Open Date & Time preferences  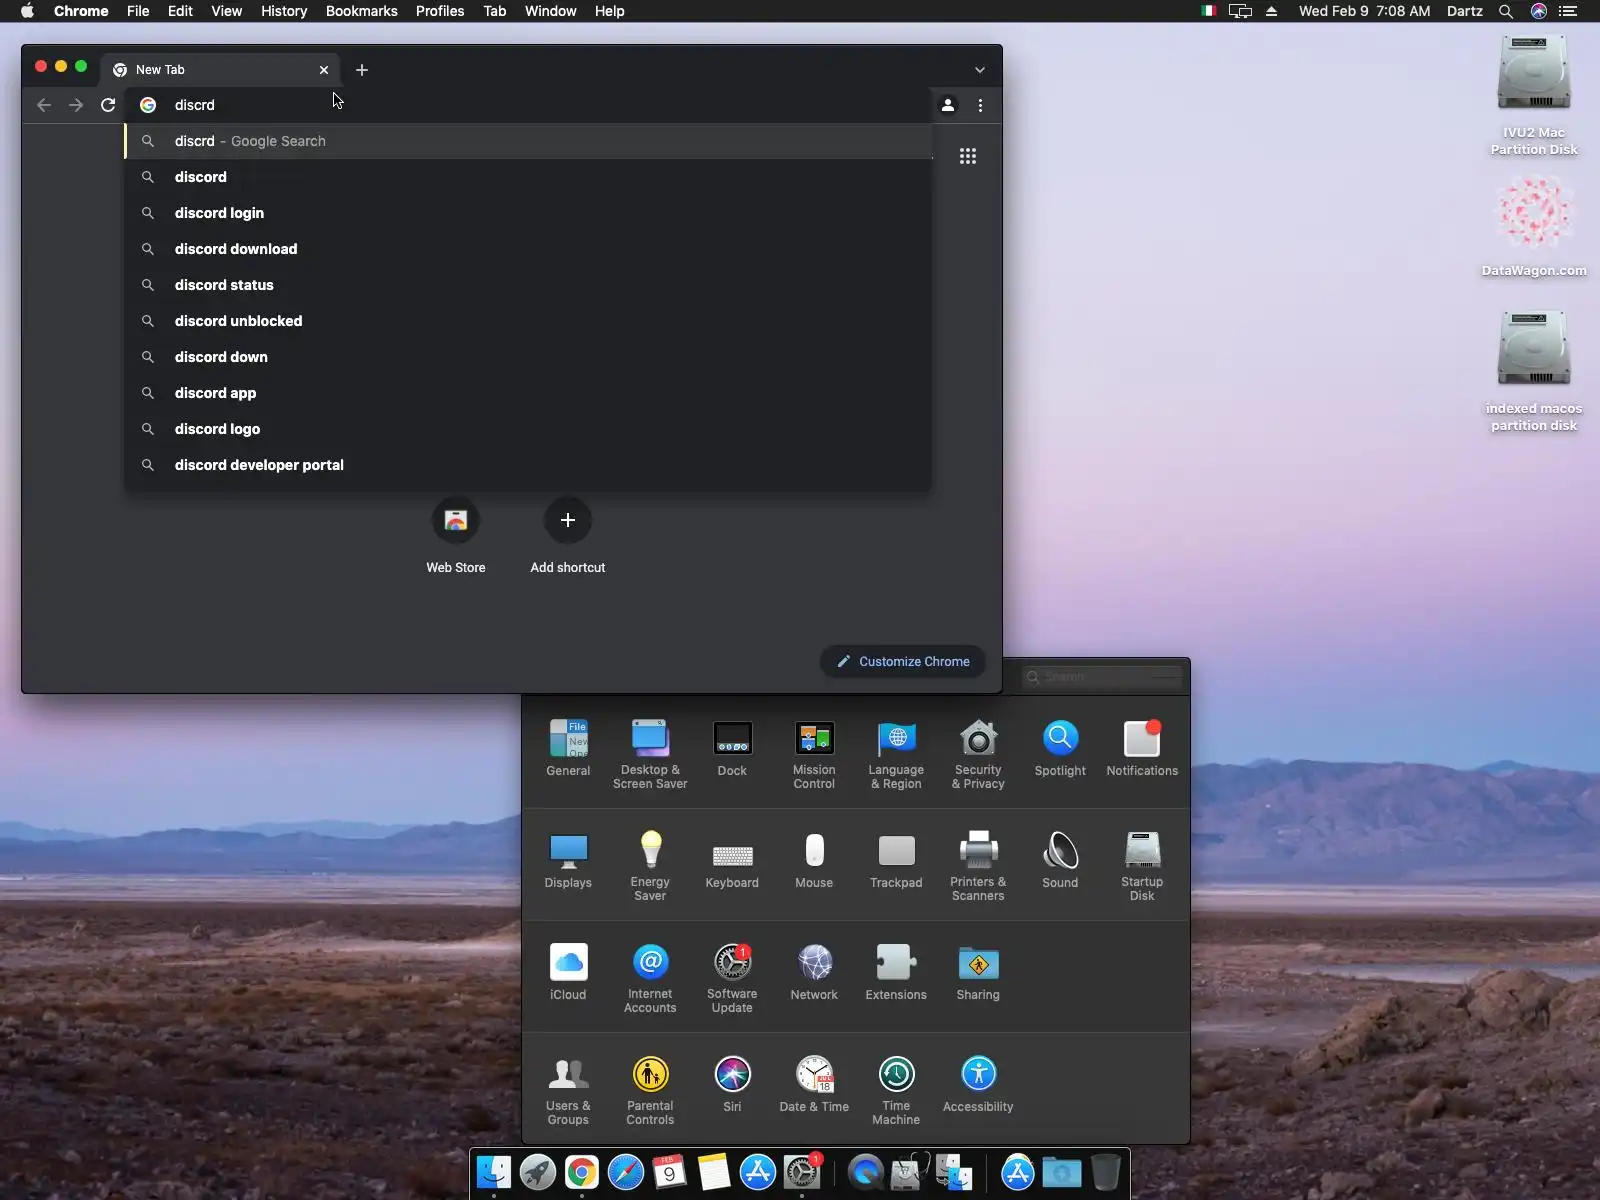pyautogui.click(x=814, y=1083)
